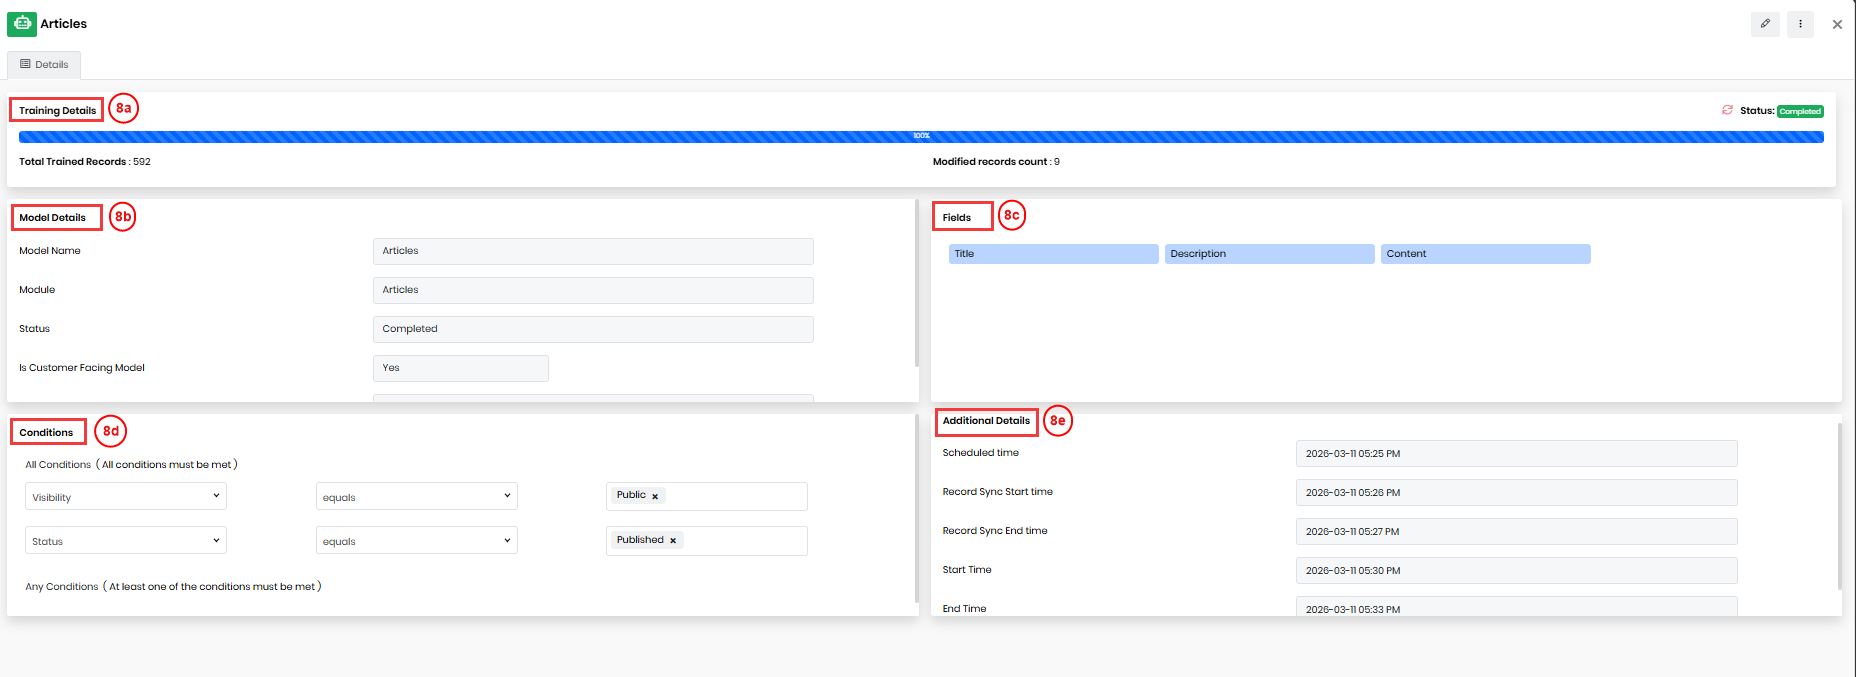Switch to the Details tab
The height and width of the screenshot is (677, 1856).
[44, 65]
